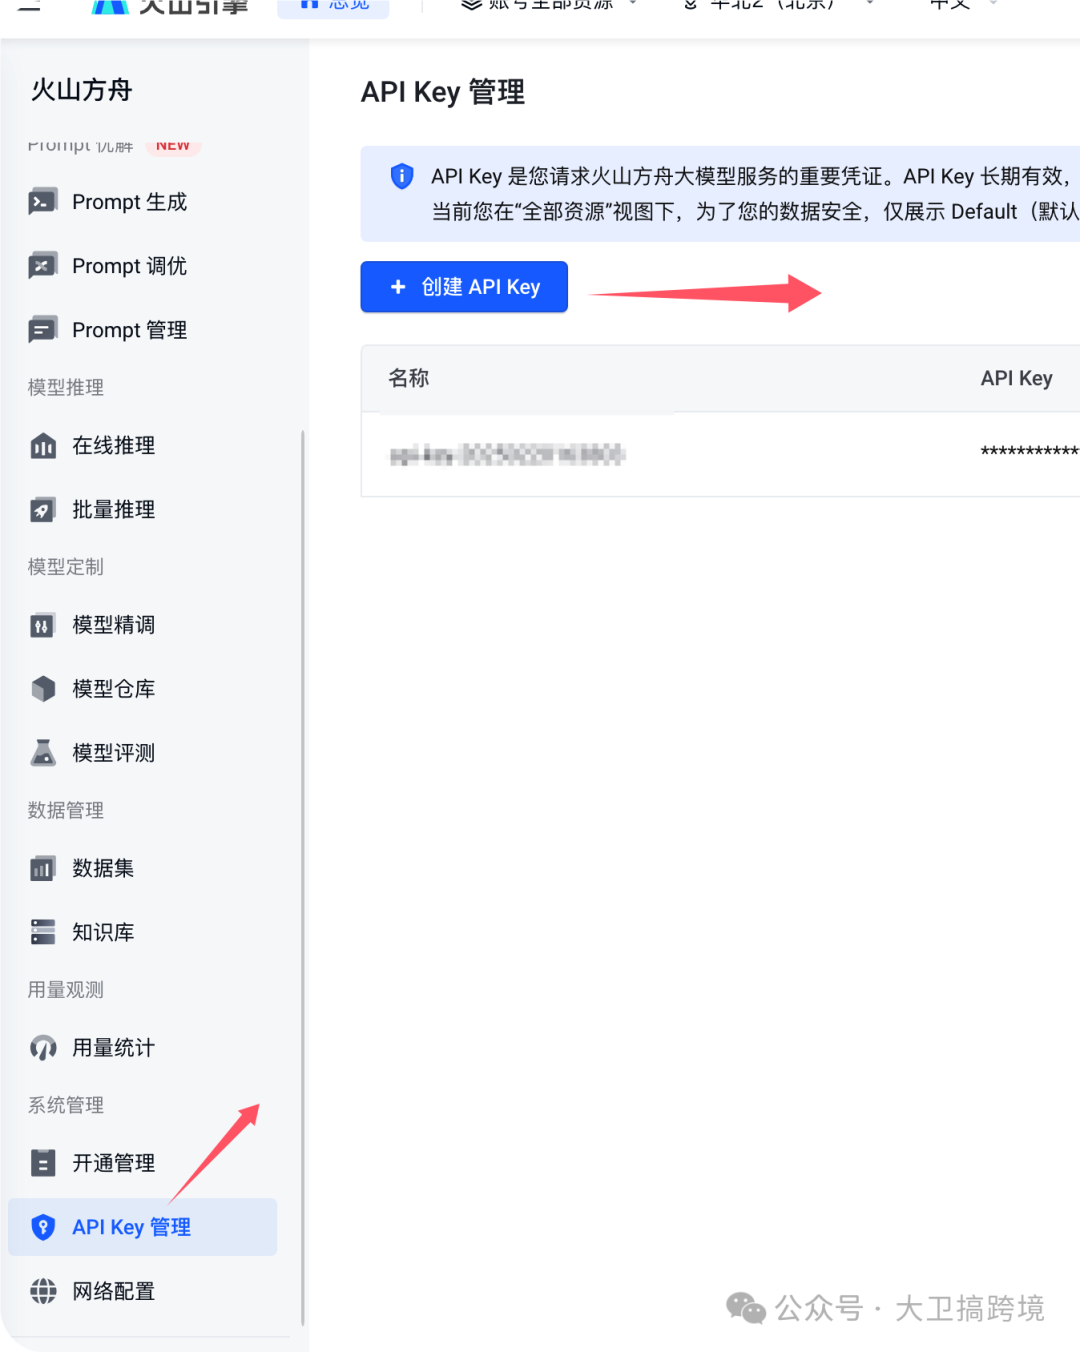
Task: Select API Key 管理 menu item
Action: [x=130, y=1226]
